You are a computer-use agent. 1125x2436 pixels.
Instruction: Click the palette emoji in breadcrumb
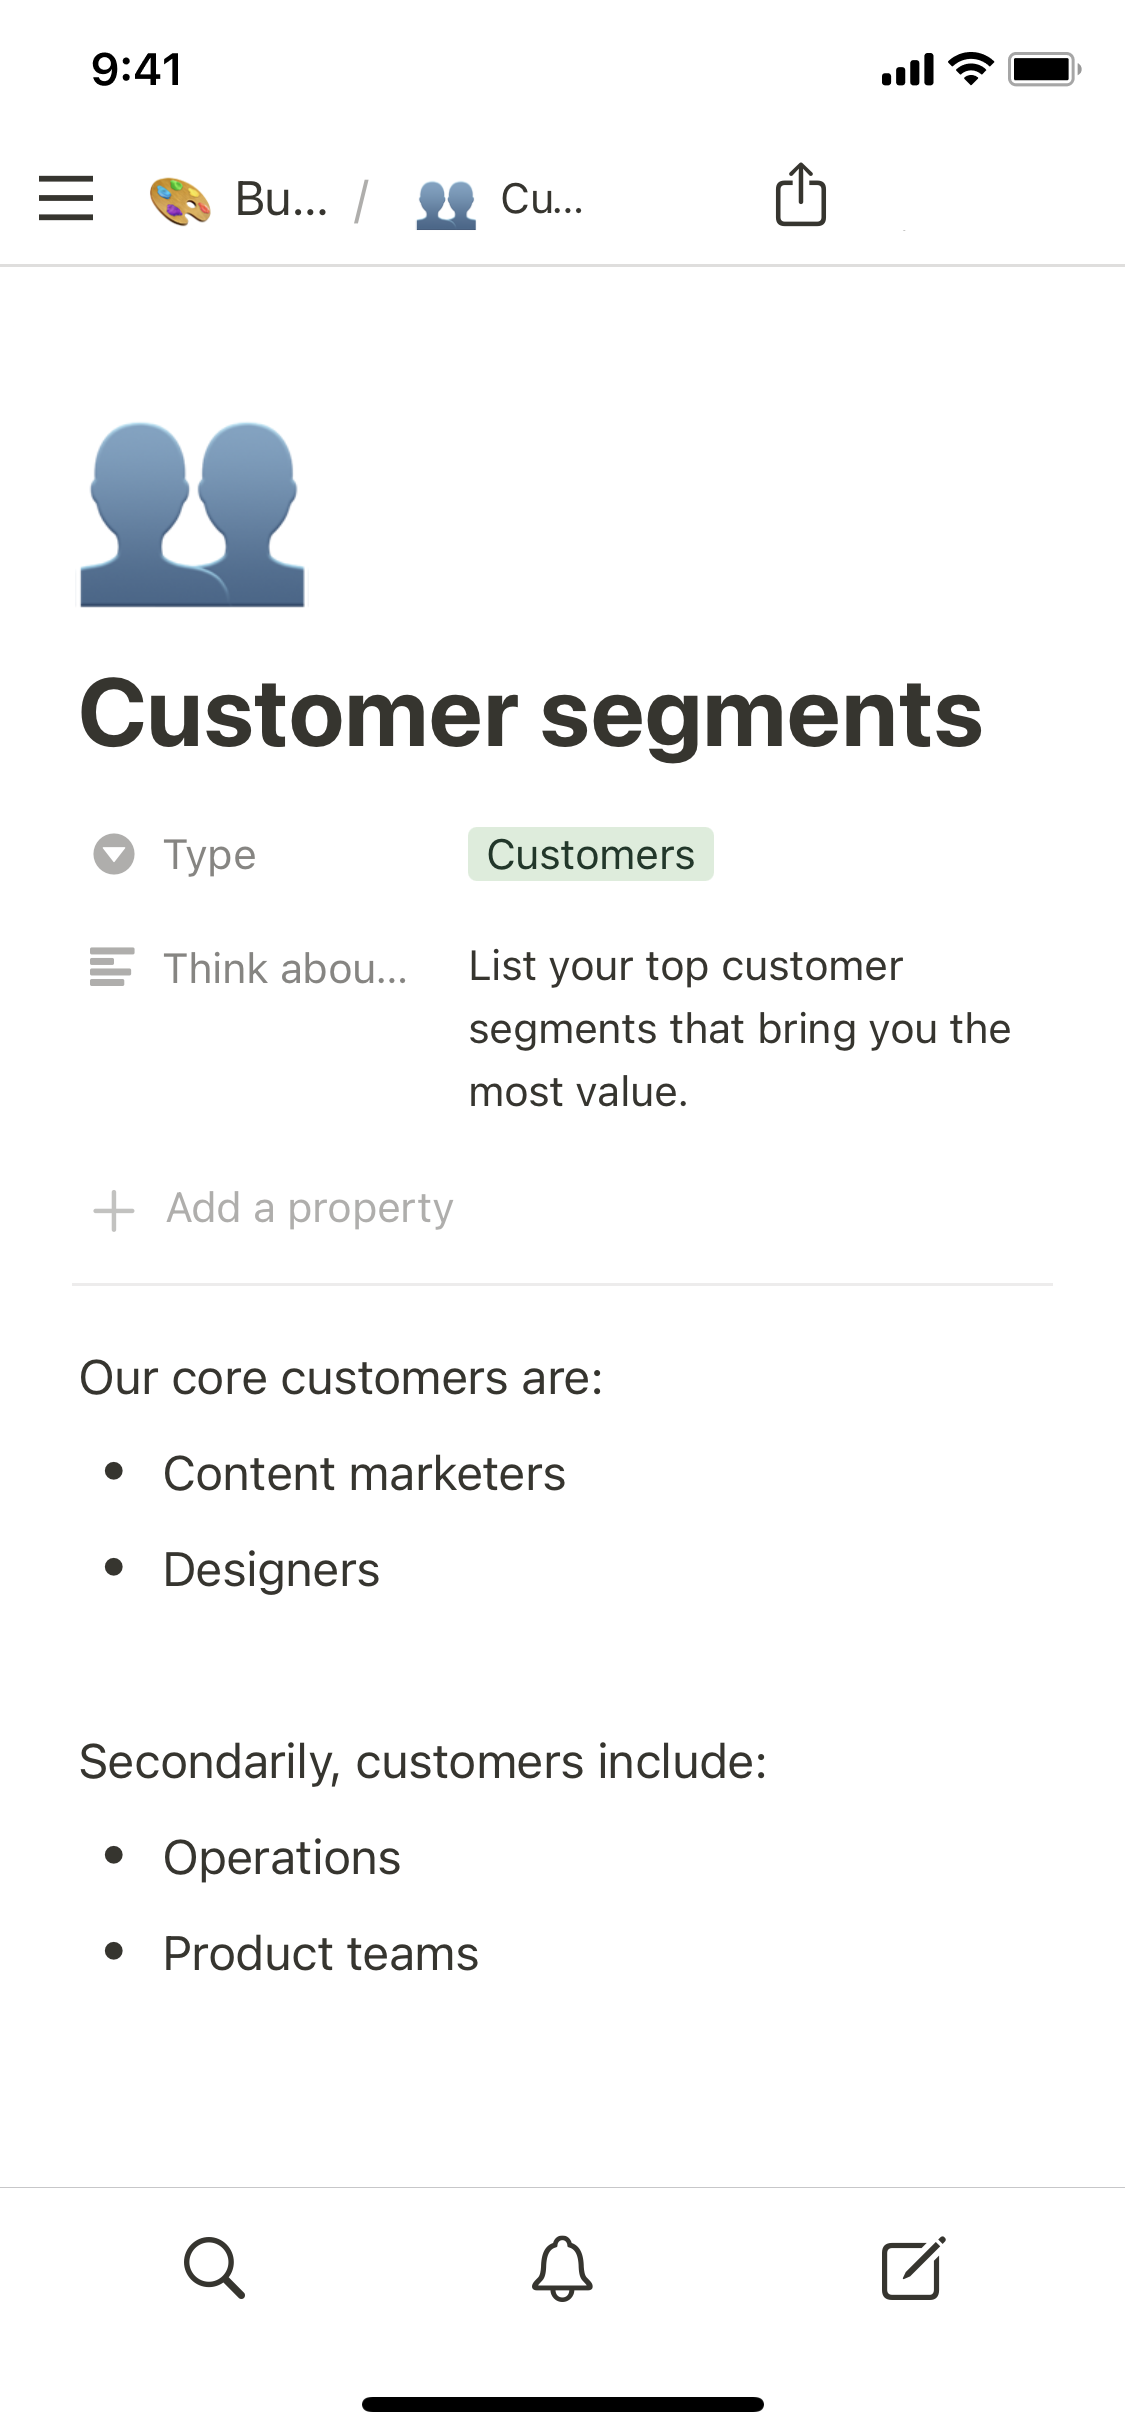click(180, 200)
